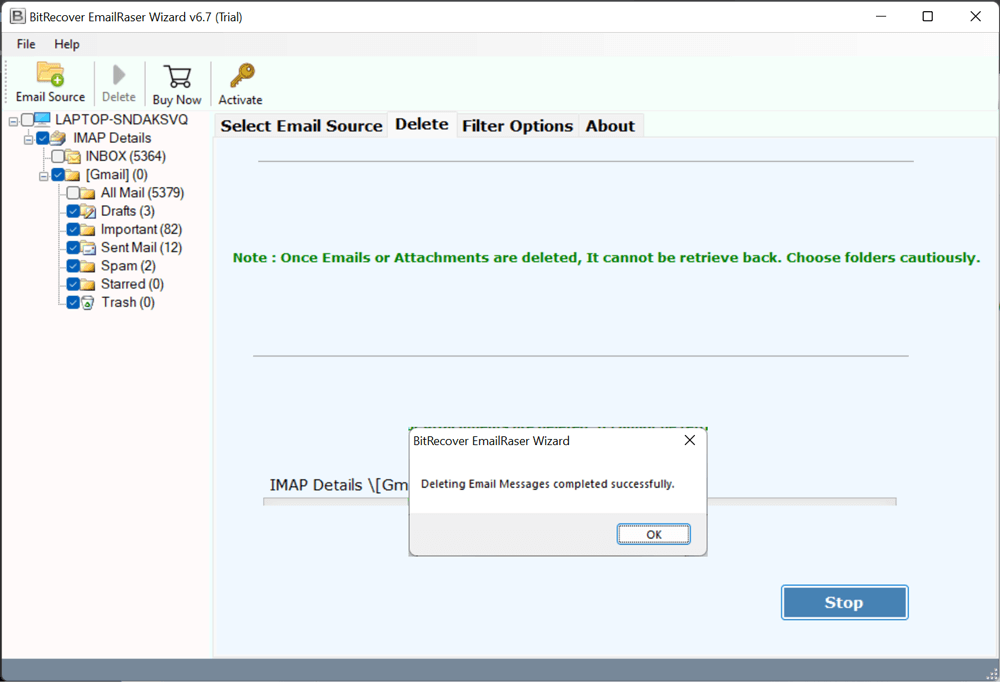Click the blue Stop button

click(x=844, y=602)
